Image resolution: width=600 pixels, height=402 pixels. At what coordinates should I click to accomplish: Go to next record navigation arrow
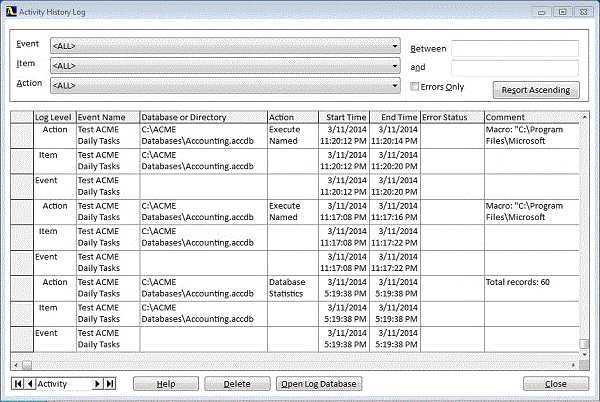coord(97,384)
